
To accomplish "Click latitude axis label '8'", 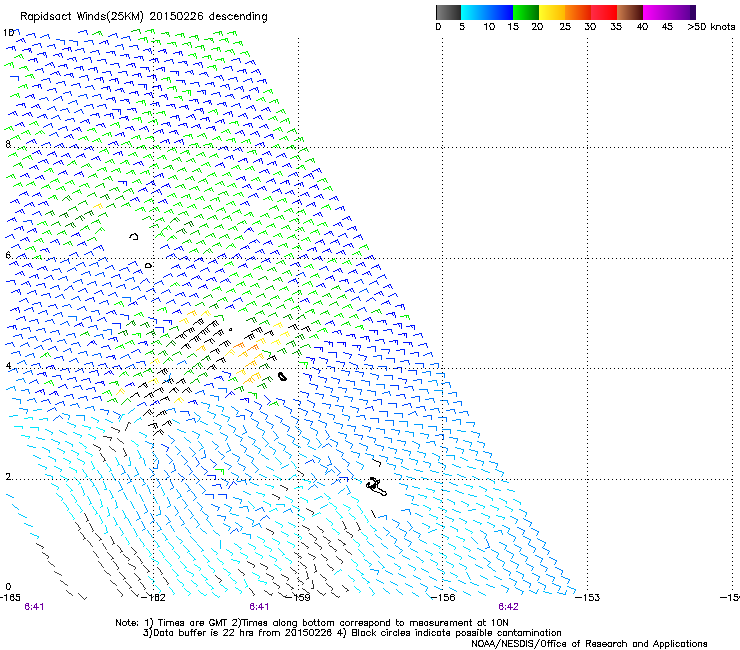I will click(x=8, y=144).
